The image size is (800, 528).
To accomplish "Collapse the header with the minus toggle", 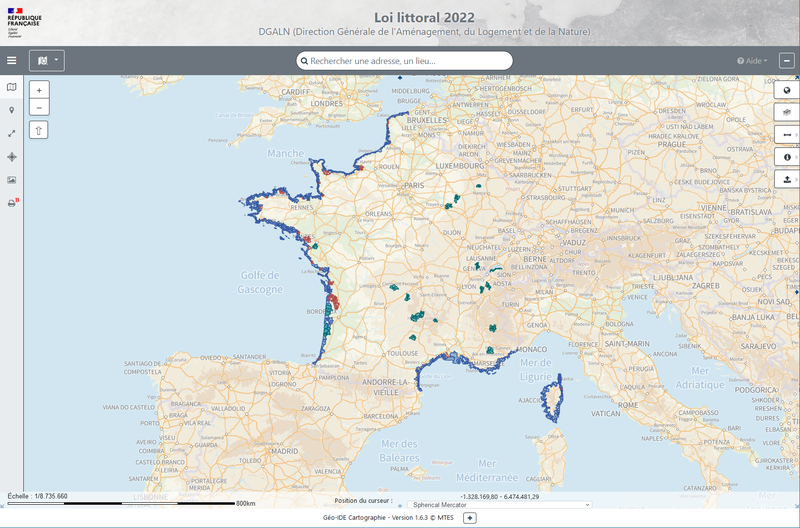I will (787, 61).
